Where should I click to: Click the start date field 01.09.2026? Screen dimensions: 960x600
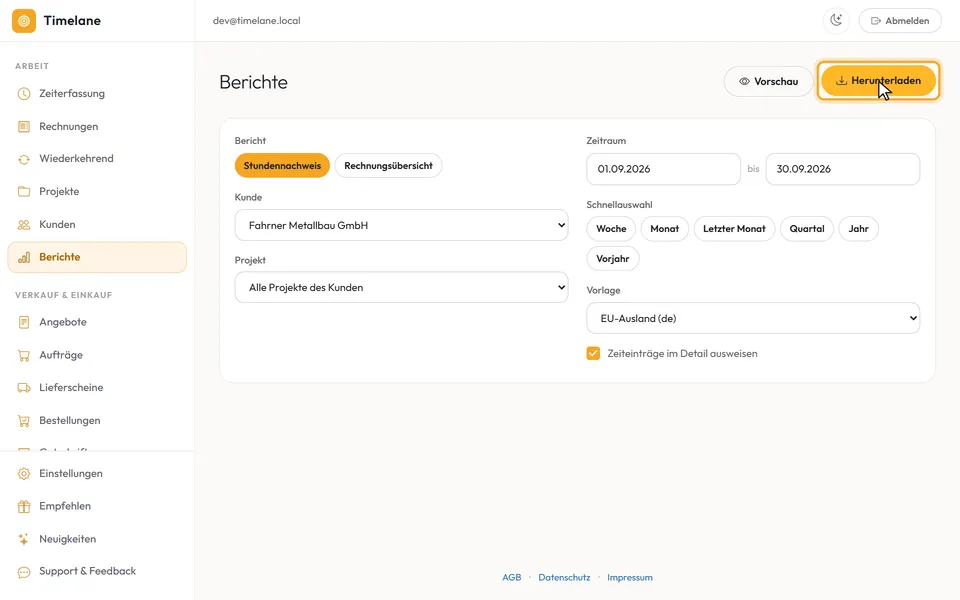(664, 169)
